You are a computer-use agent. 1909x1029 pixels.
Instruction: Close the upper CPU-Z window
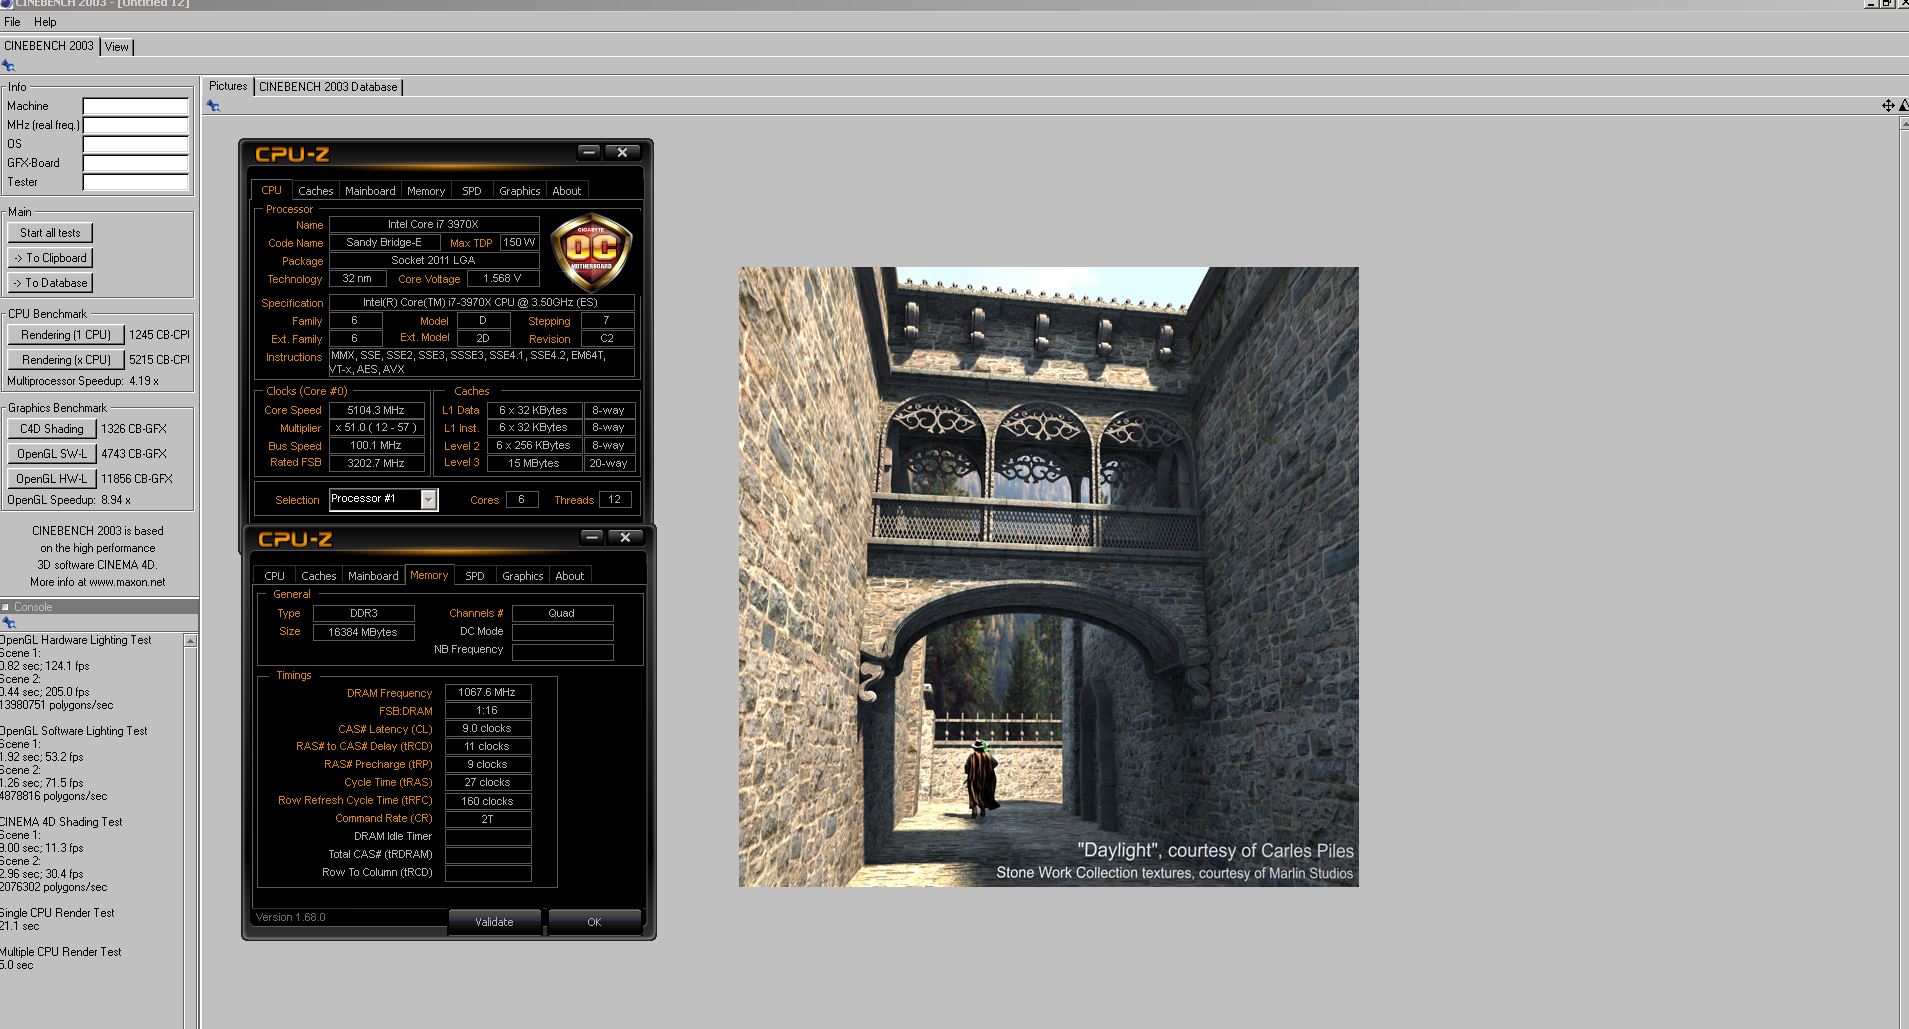[x=622, y=152]
